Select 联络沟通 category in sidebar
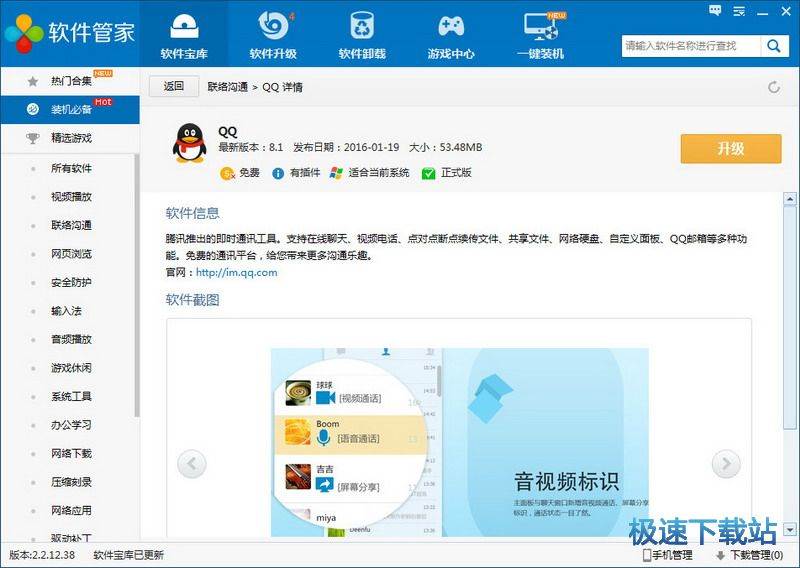This screenshot has width=800, height=568. coord(71,225)
